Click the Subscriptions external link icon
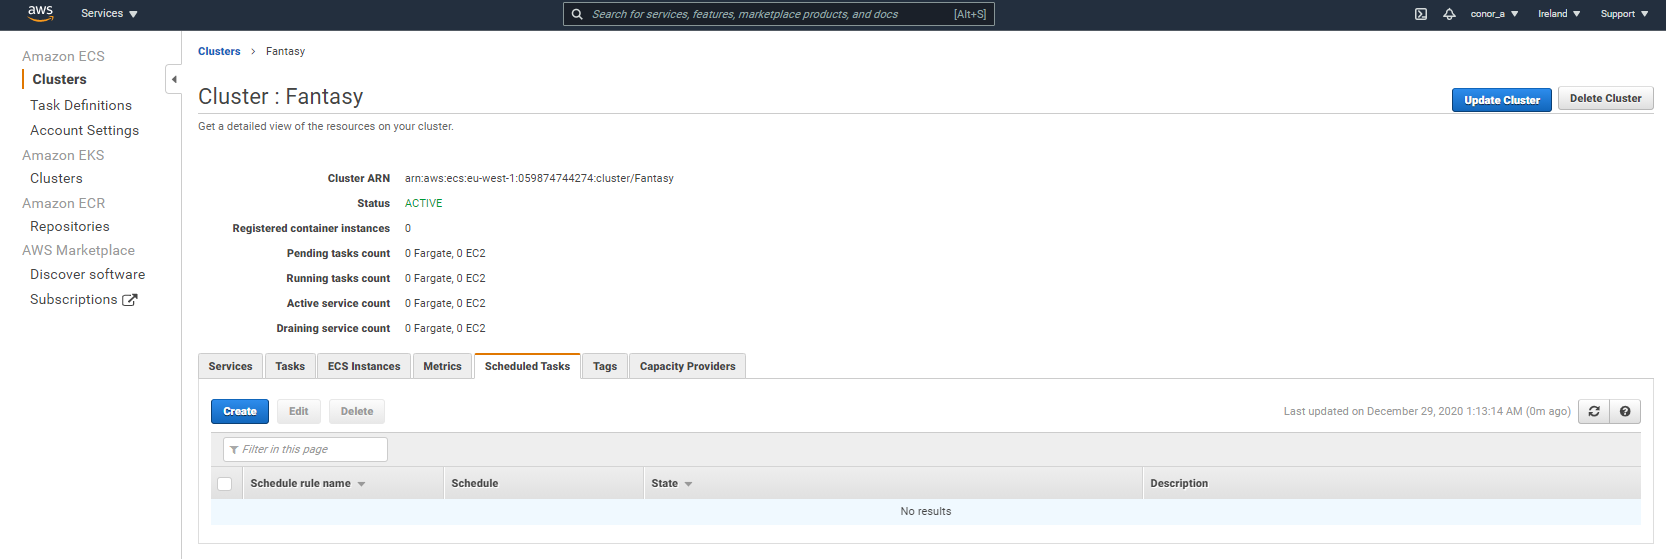Viewport: 1666px width, 559px height. [130, 299]
